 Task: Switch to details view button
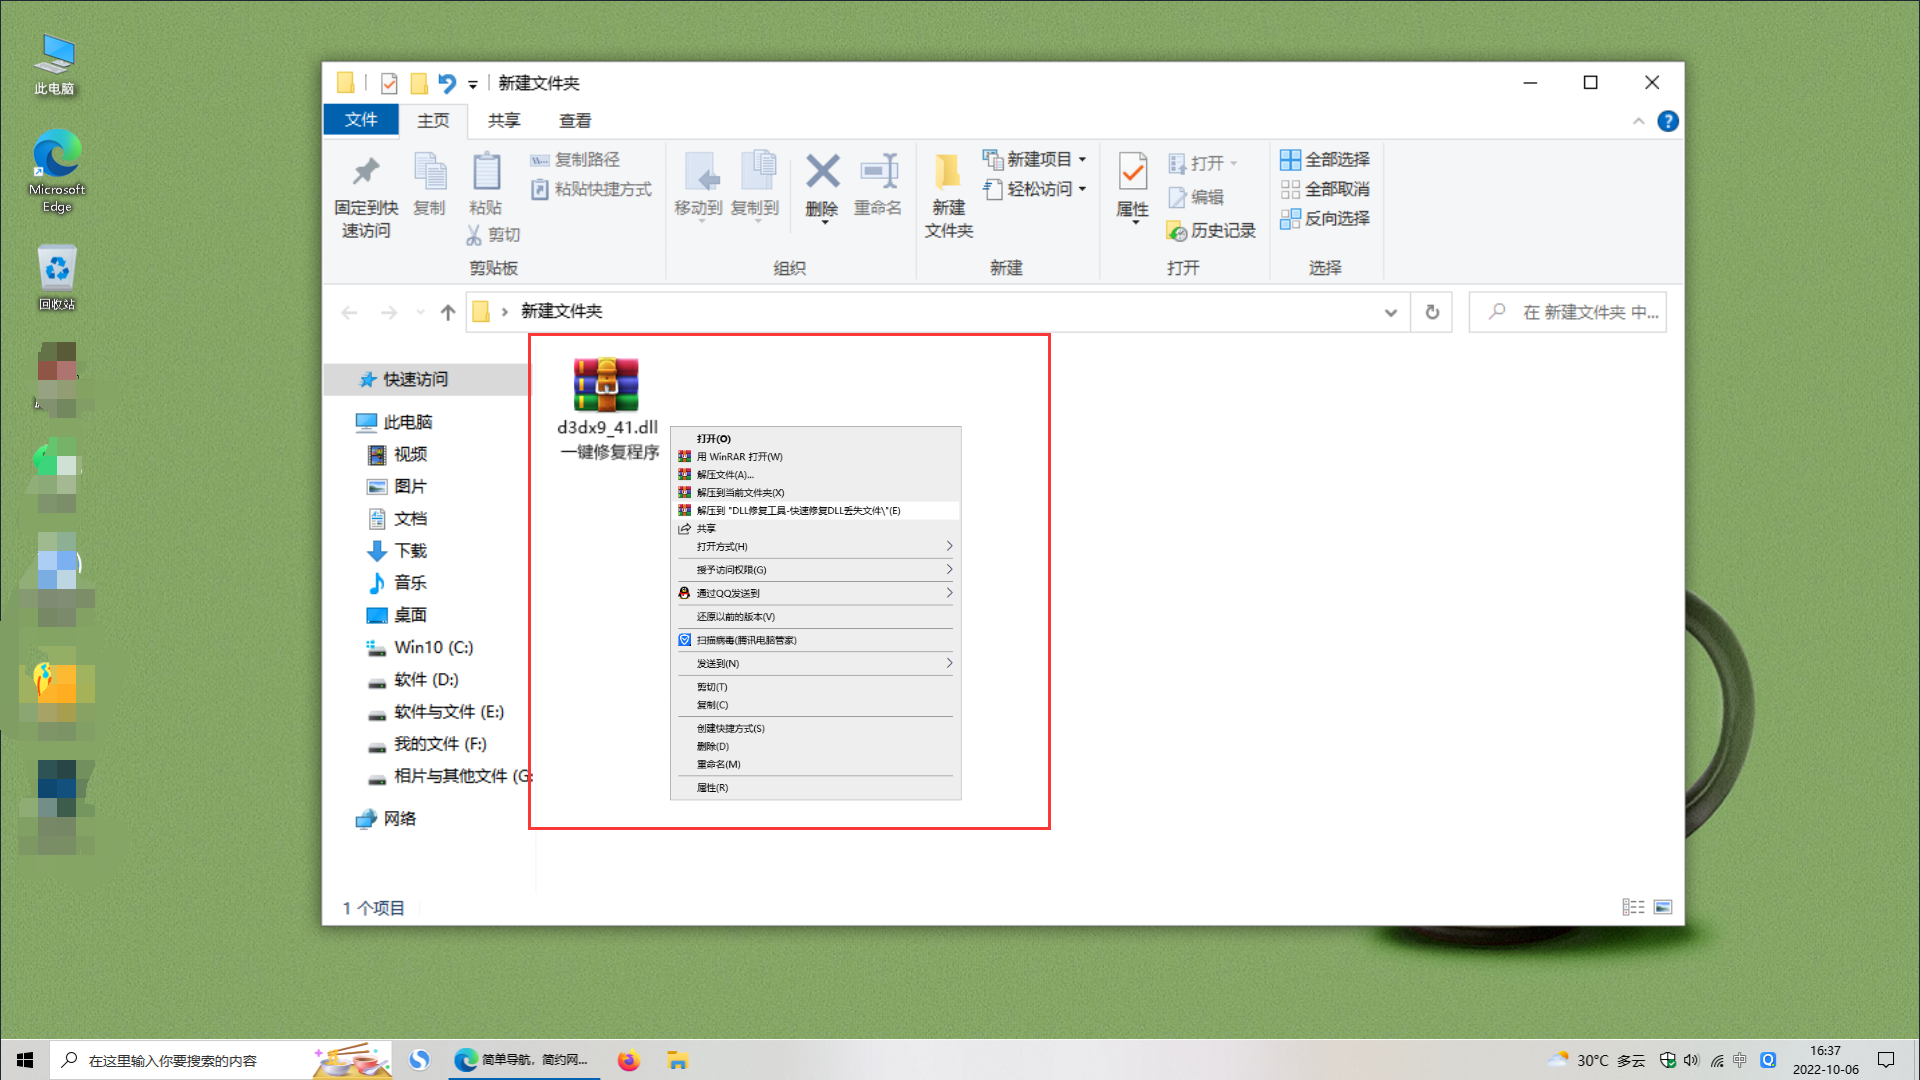1633,907
